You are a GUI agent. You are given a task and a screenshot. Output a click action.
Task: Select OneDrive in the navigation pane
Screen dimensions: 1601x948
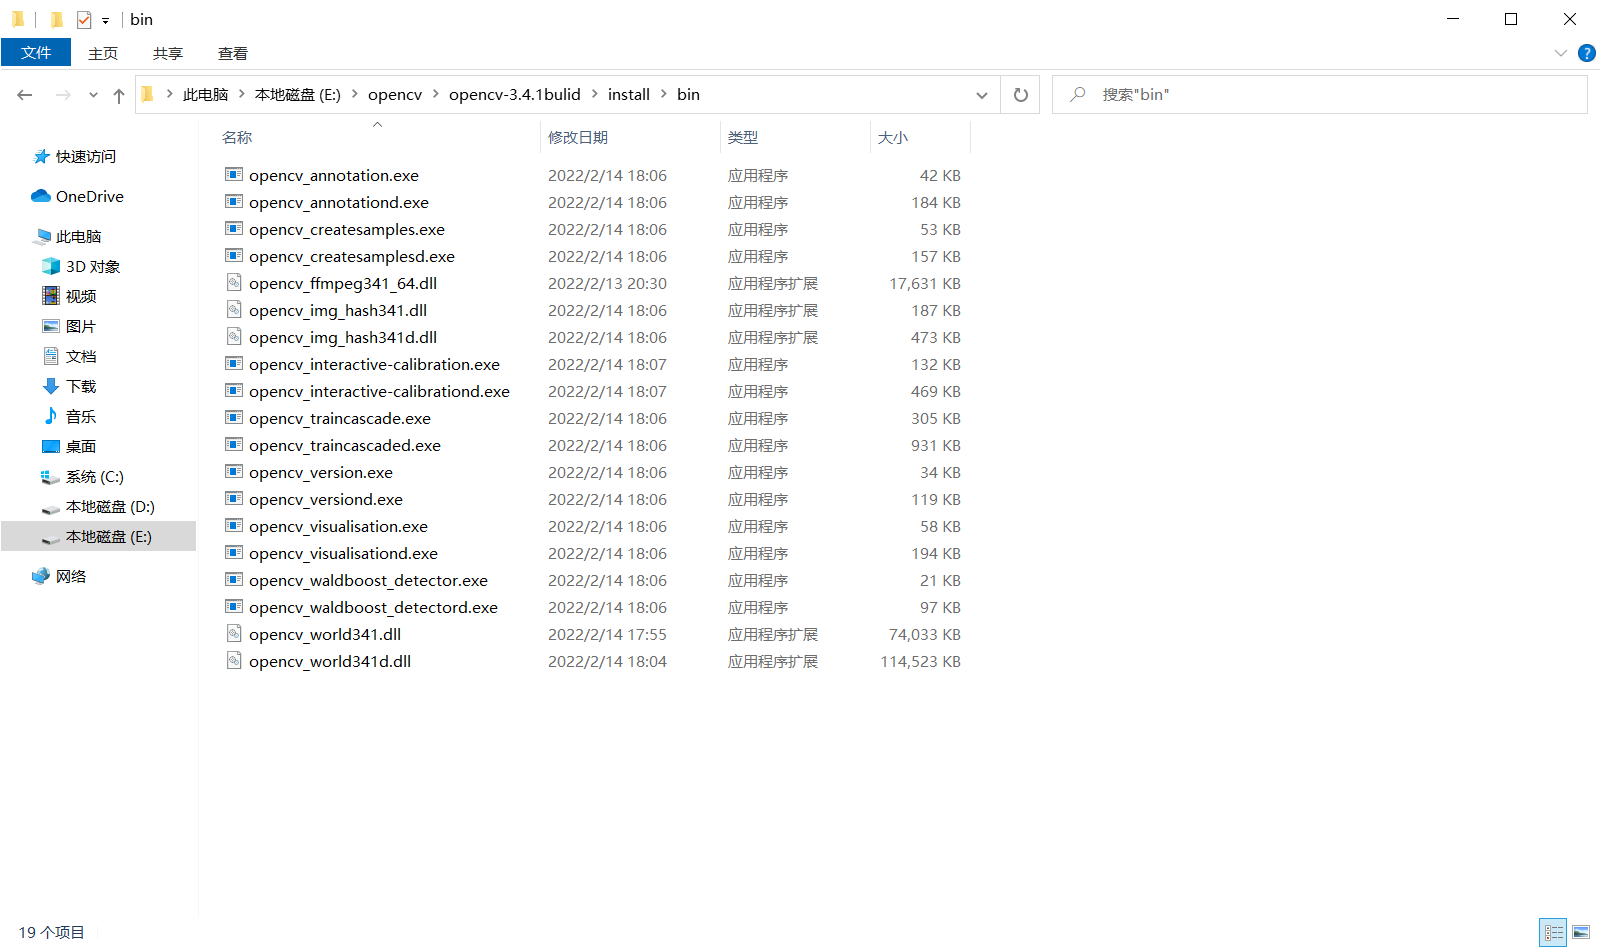tap(88, 196)
